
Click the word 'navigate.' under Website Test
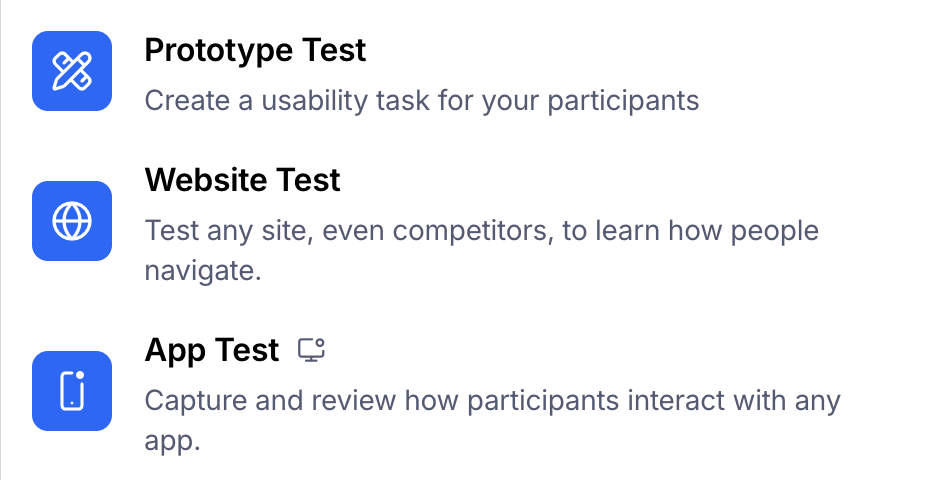point(203,271)
